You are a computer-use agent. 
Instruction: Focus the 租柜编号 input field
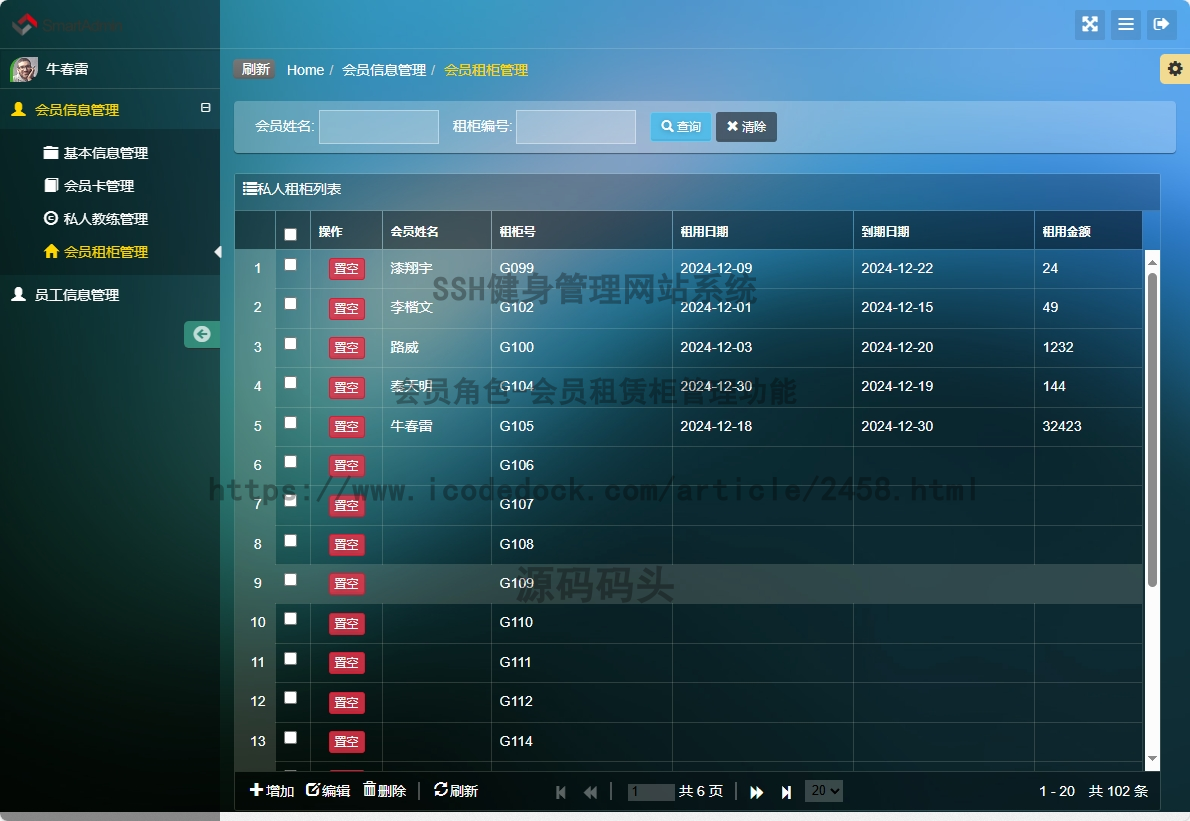(x=576, y=127)
